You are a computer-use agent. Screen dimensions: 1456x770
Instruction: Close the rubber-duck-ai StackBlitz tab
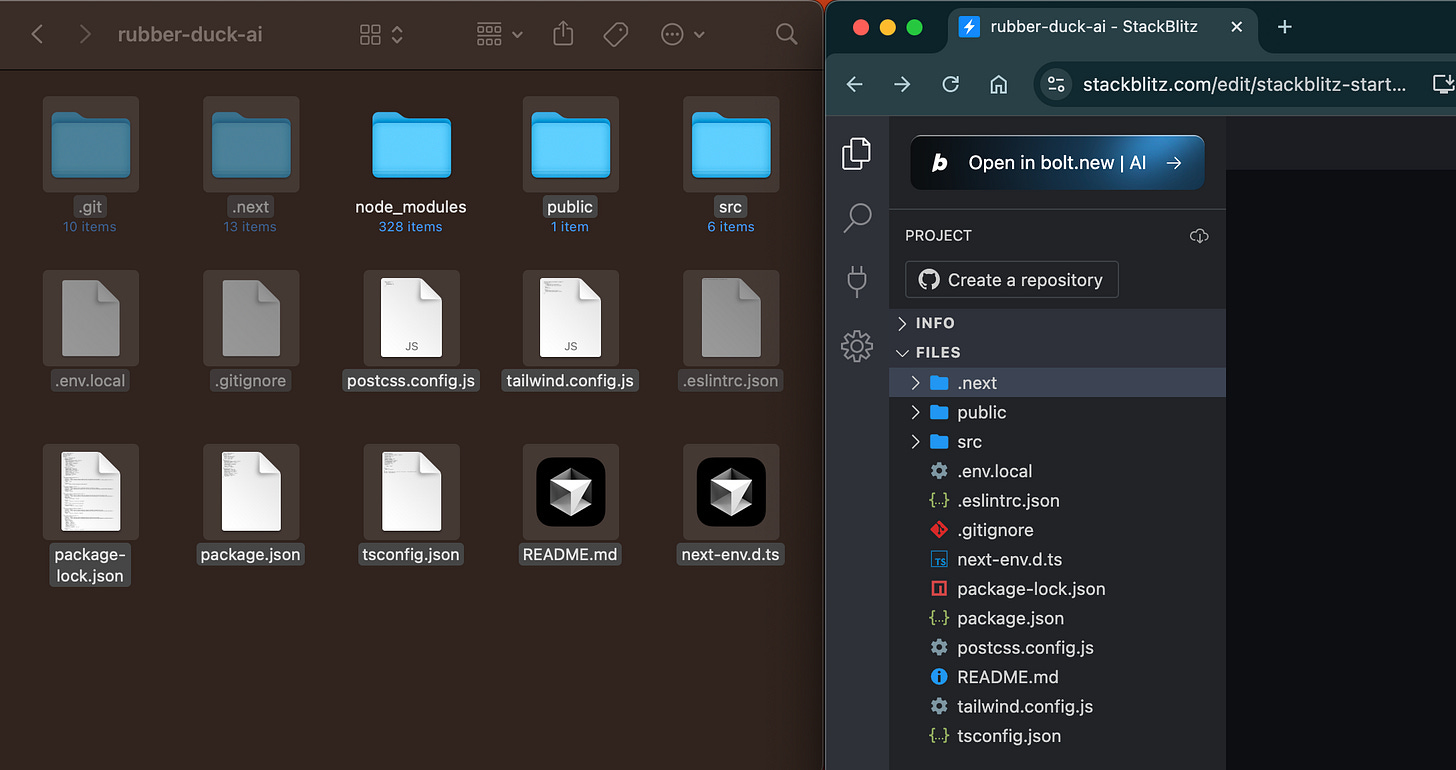pos(1237,28)
